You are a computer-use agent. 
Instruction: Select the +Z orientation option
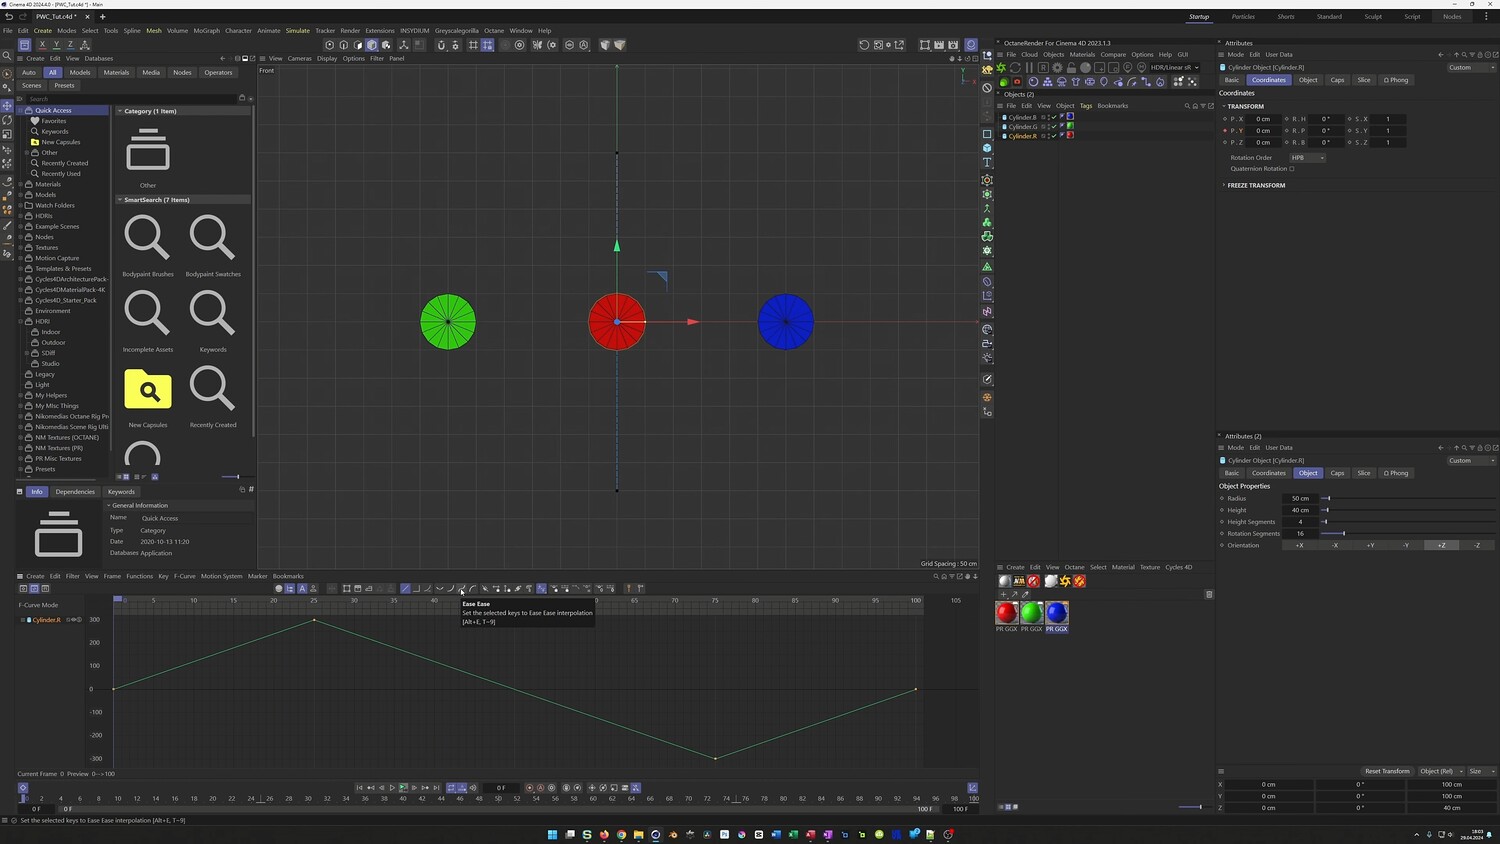click(x=1441, y=545)
